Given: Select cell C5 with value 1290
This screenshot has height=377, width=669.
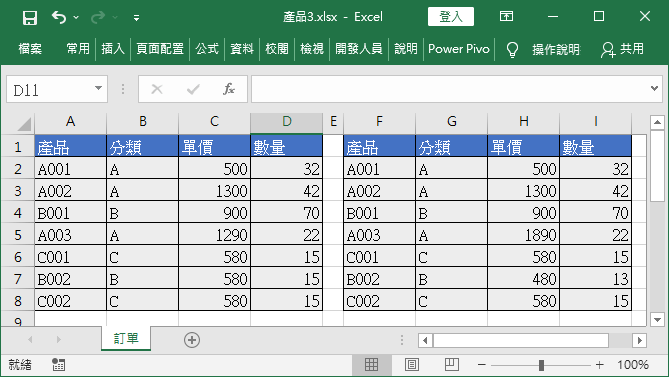Looking at the screenshot, I should pos(215,235).
